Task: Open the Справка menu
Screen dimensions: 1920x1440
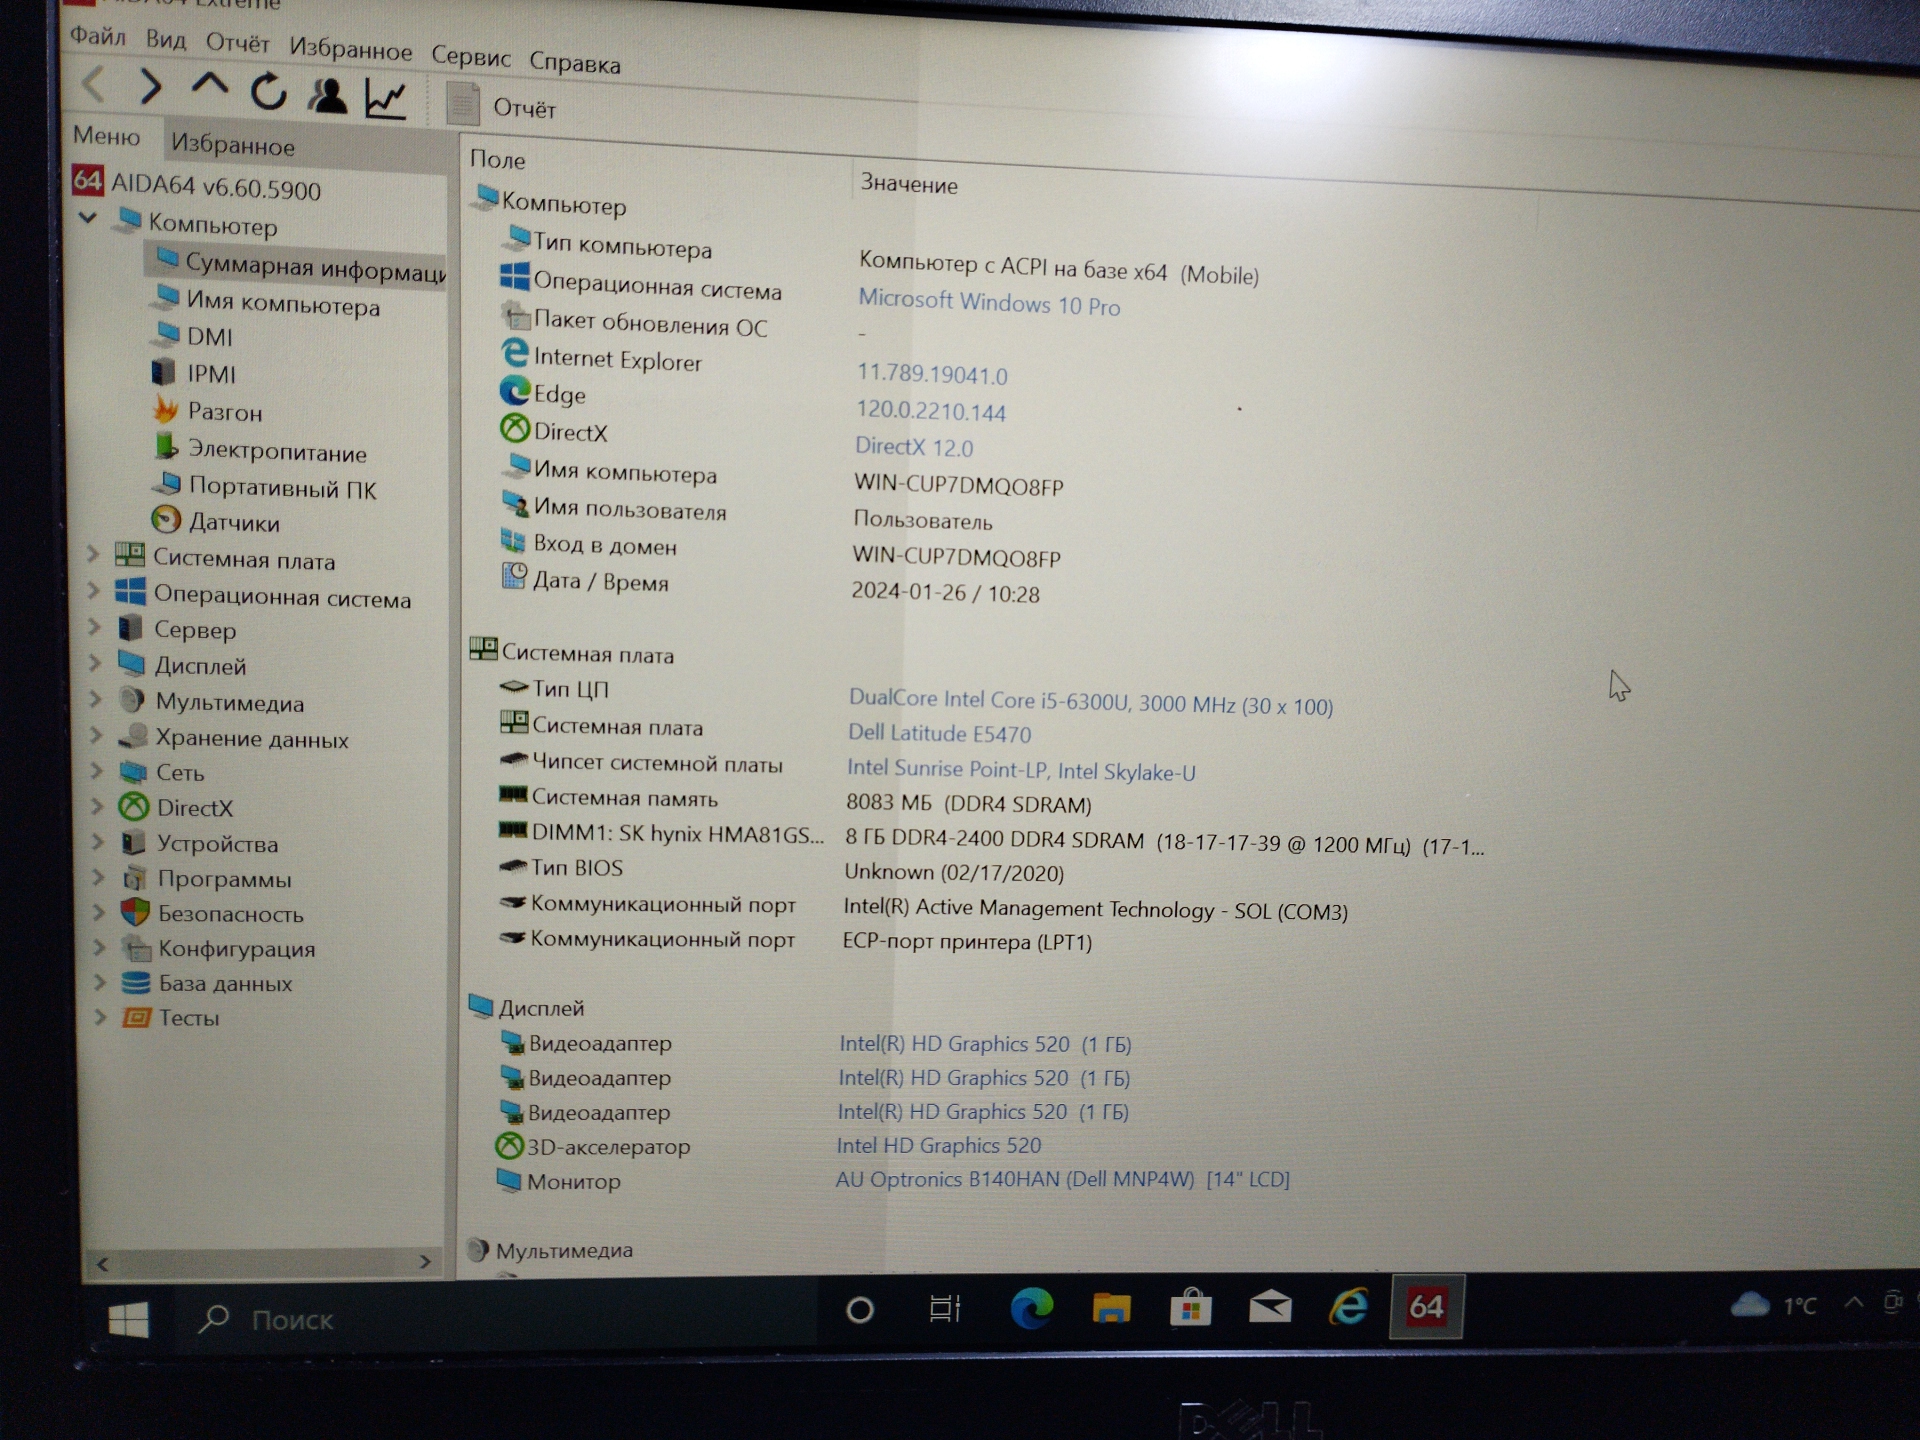Action: tap(574, 63)
